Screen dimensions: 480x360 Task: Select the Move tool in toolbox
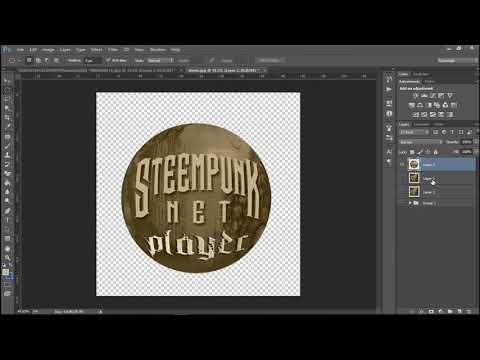[x=7, y=81]
